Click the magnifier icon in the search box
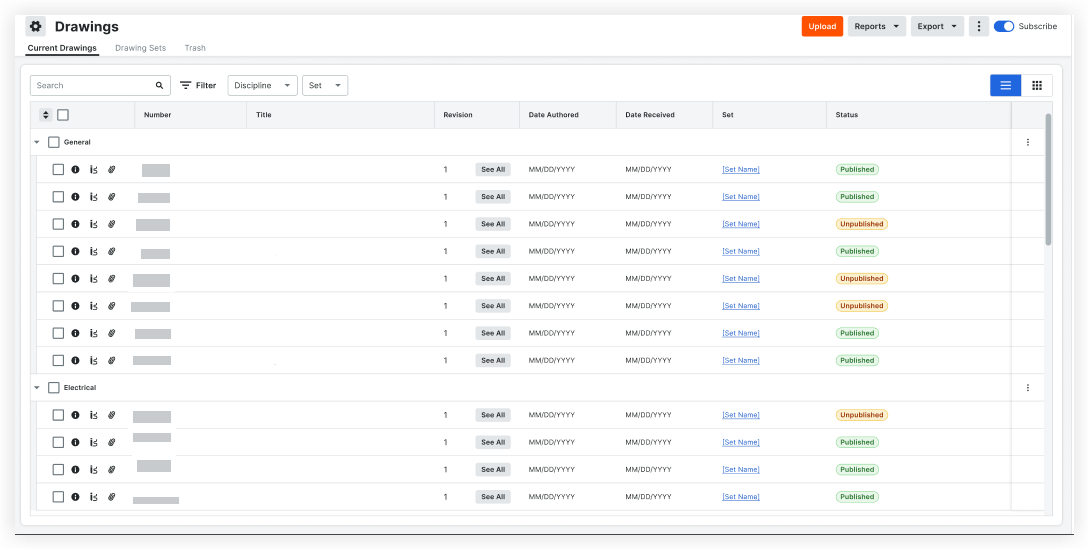 (x=159, y=85)
